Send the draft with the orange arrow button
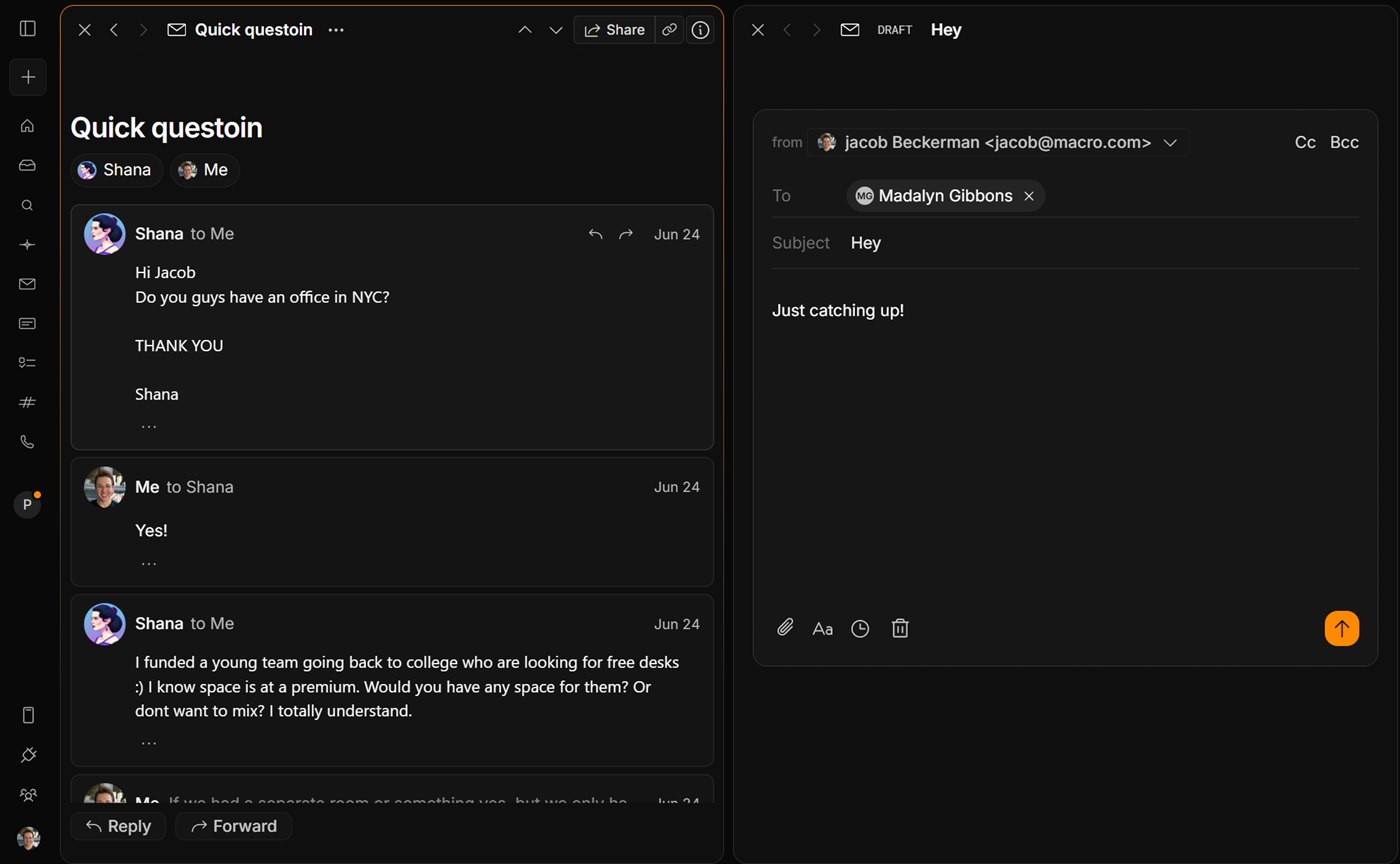Screen dimensions: 1400x864 point(1342,628)
